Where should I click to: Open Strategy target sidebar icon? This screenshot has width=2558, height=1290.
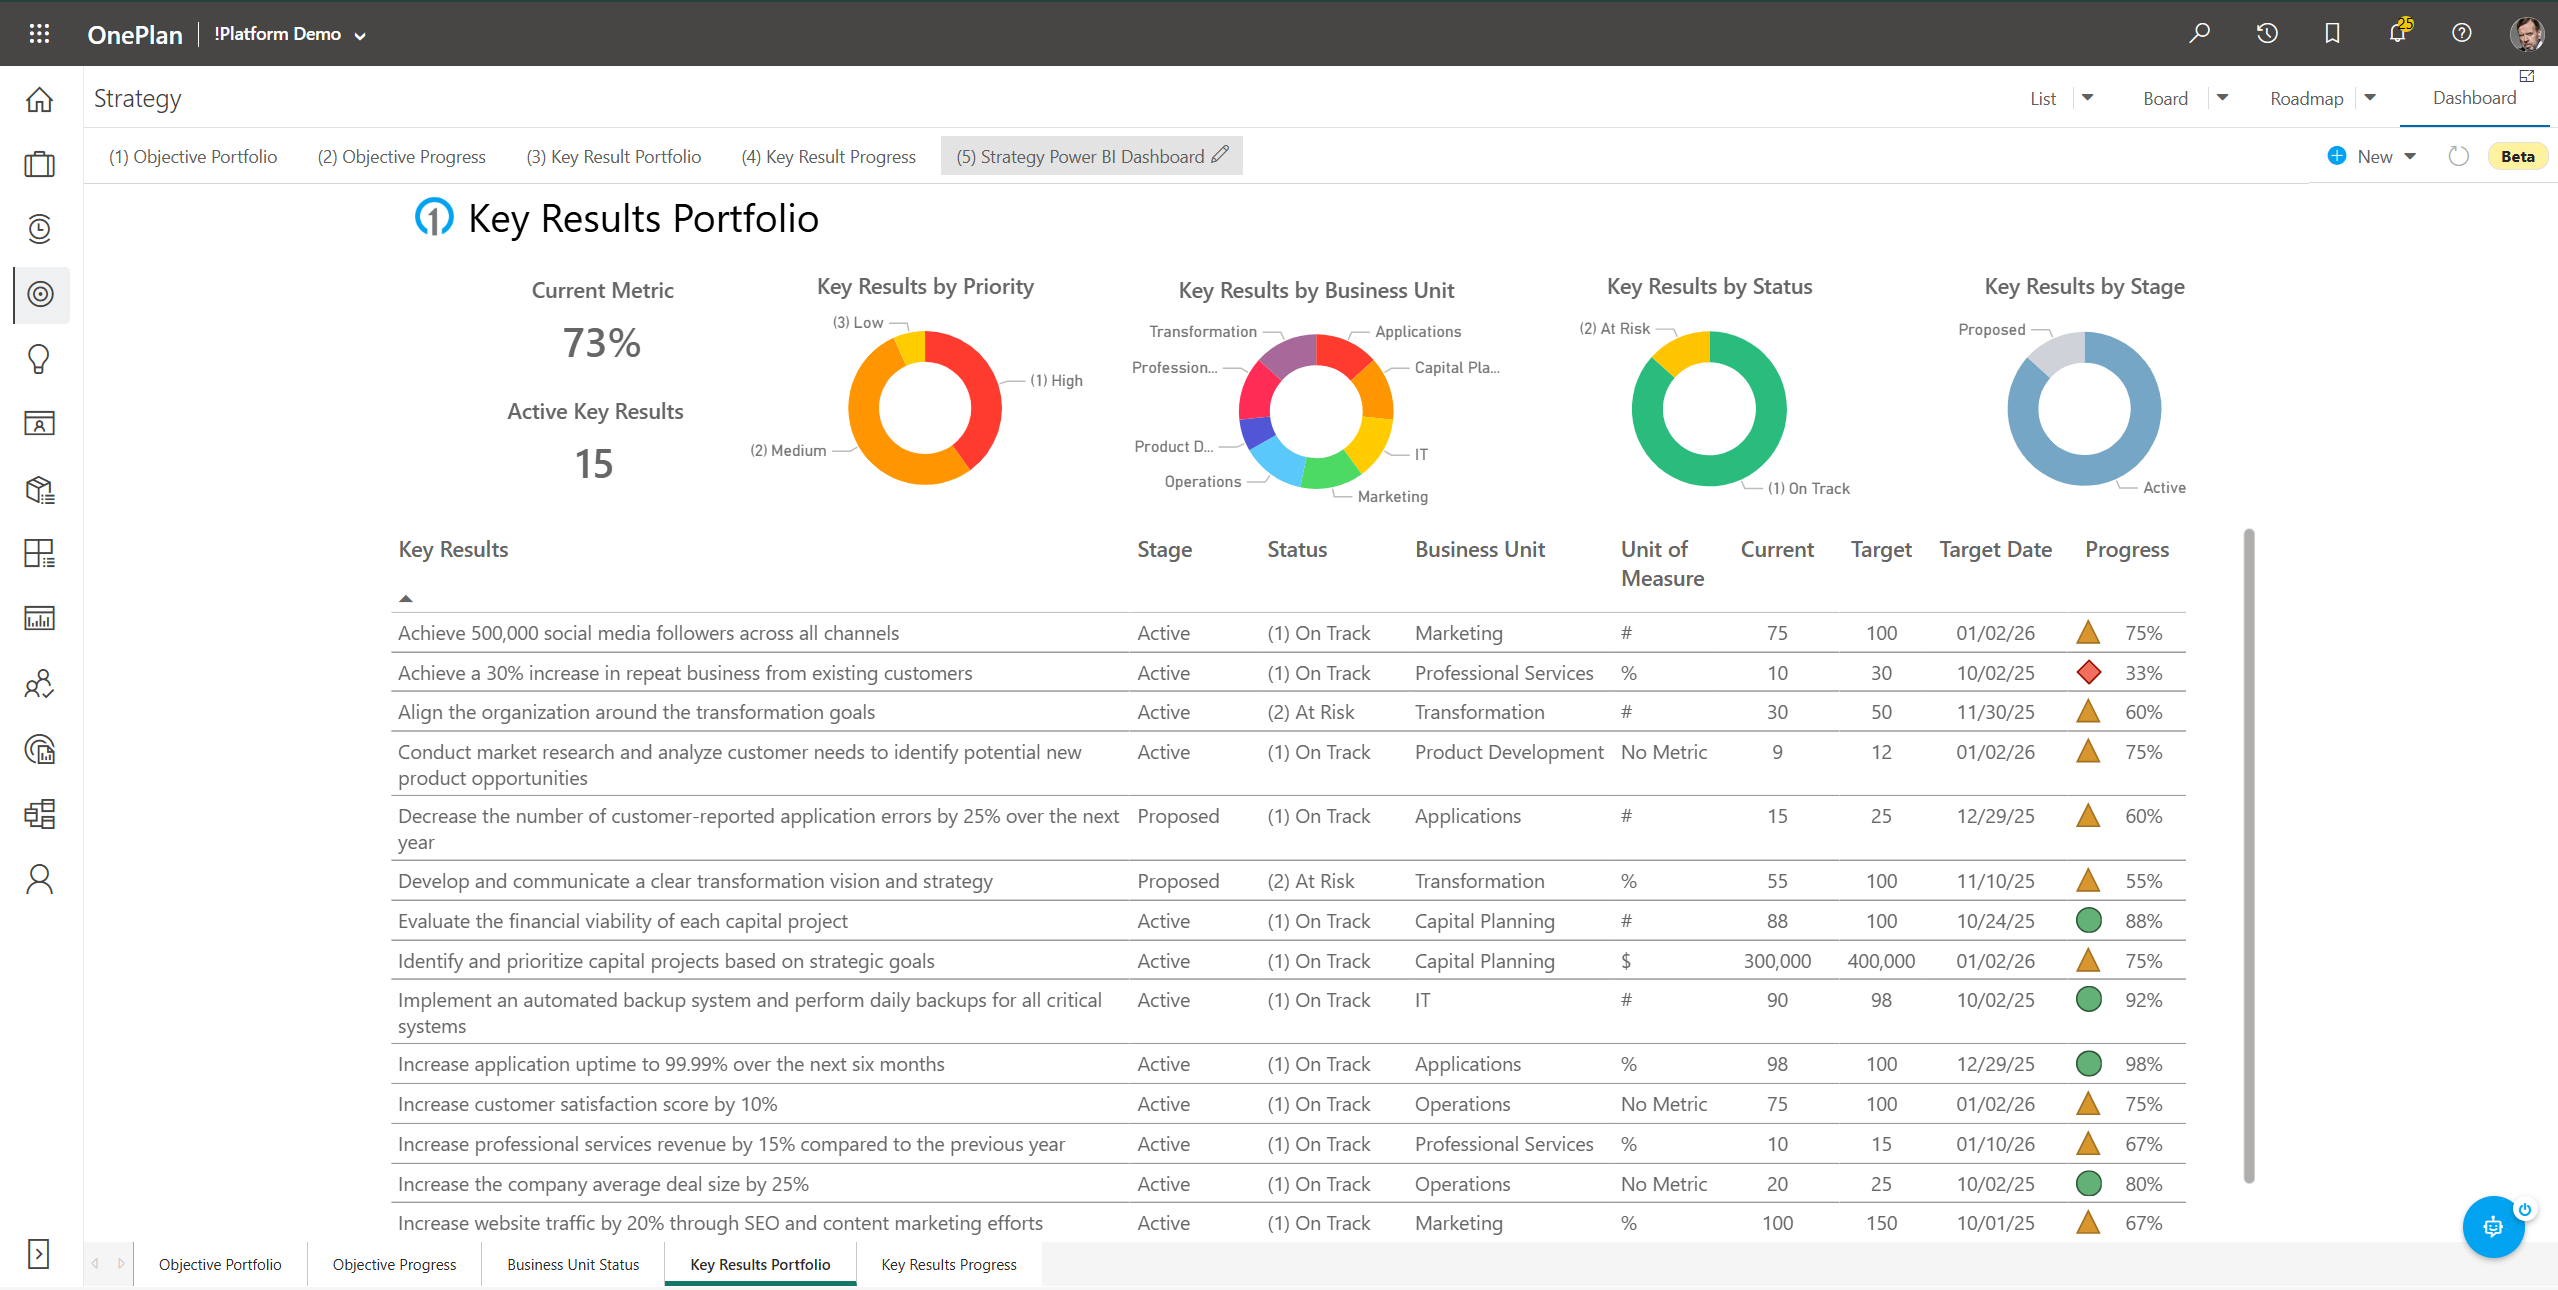click(41, 294)
